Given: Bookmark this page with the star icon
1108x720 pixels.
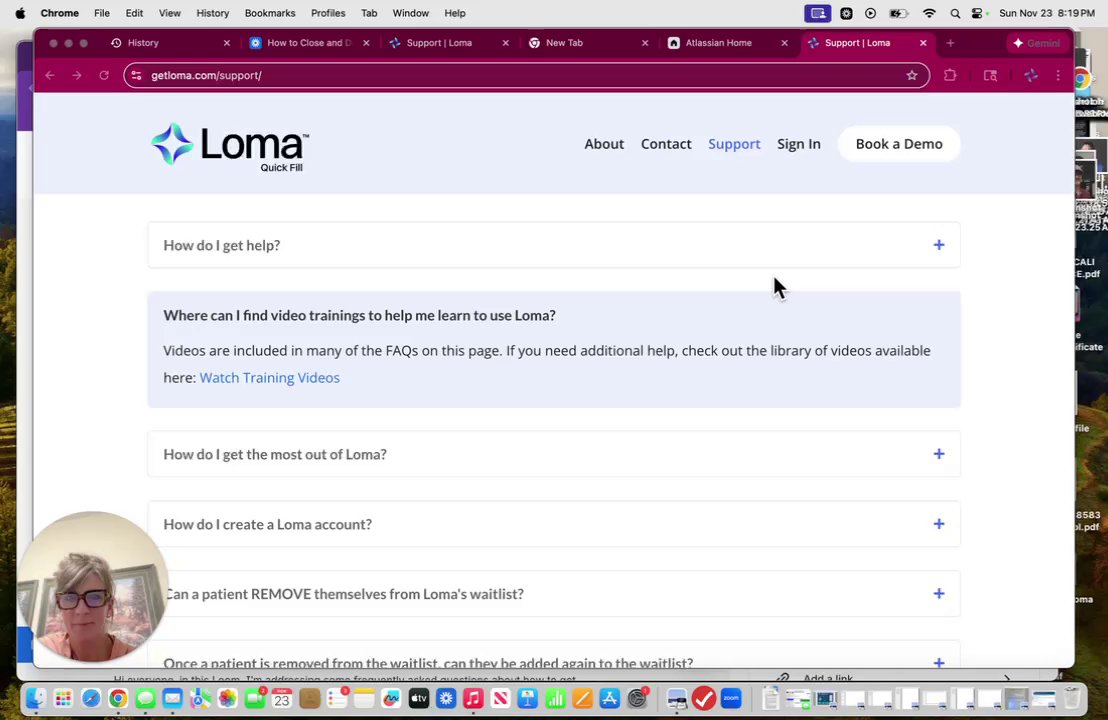Looking at the screenshot, I should [912, 76].
